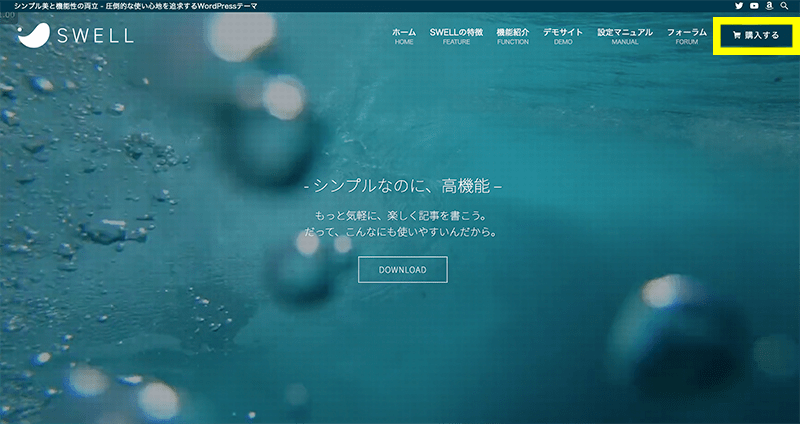The width and height of the screenshot is (800, 424).
Task: Click the top tagline text シンプル美と機能性の両立
Action: coord(56,6)
